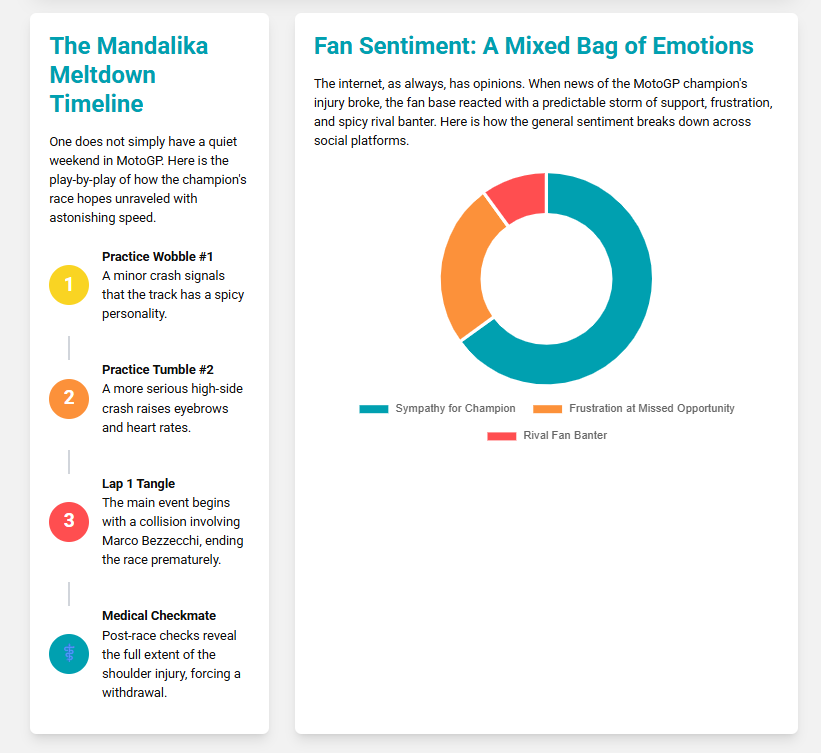
Task: Click the orange Frustration legend color box
Action: click(547, 408)
